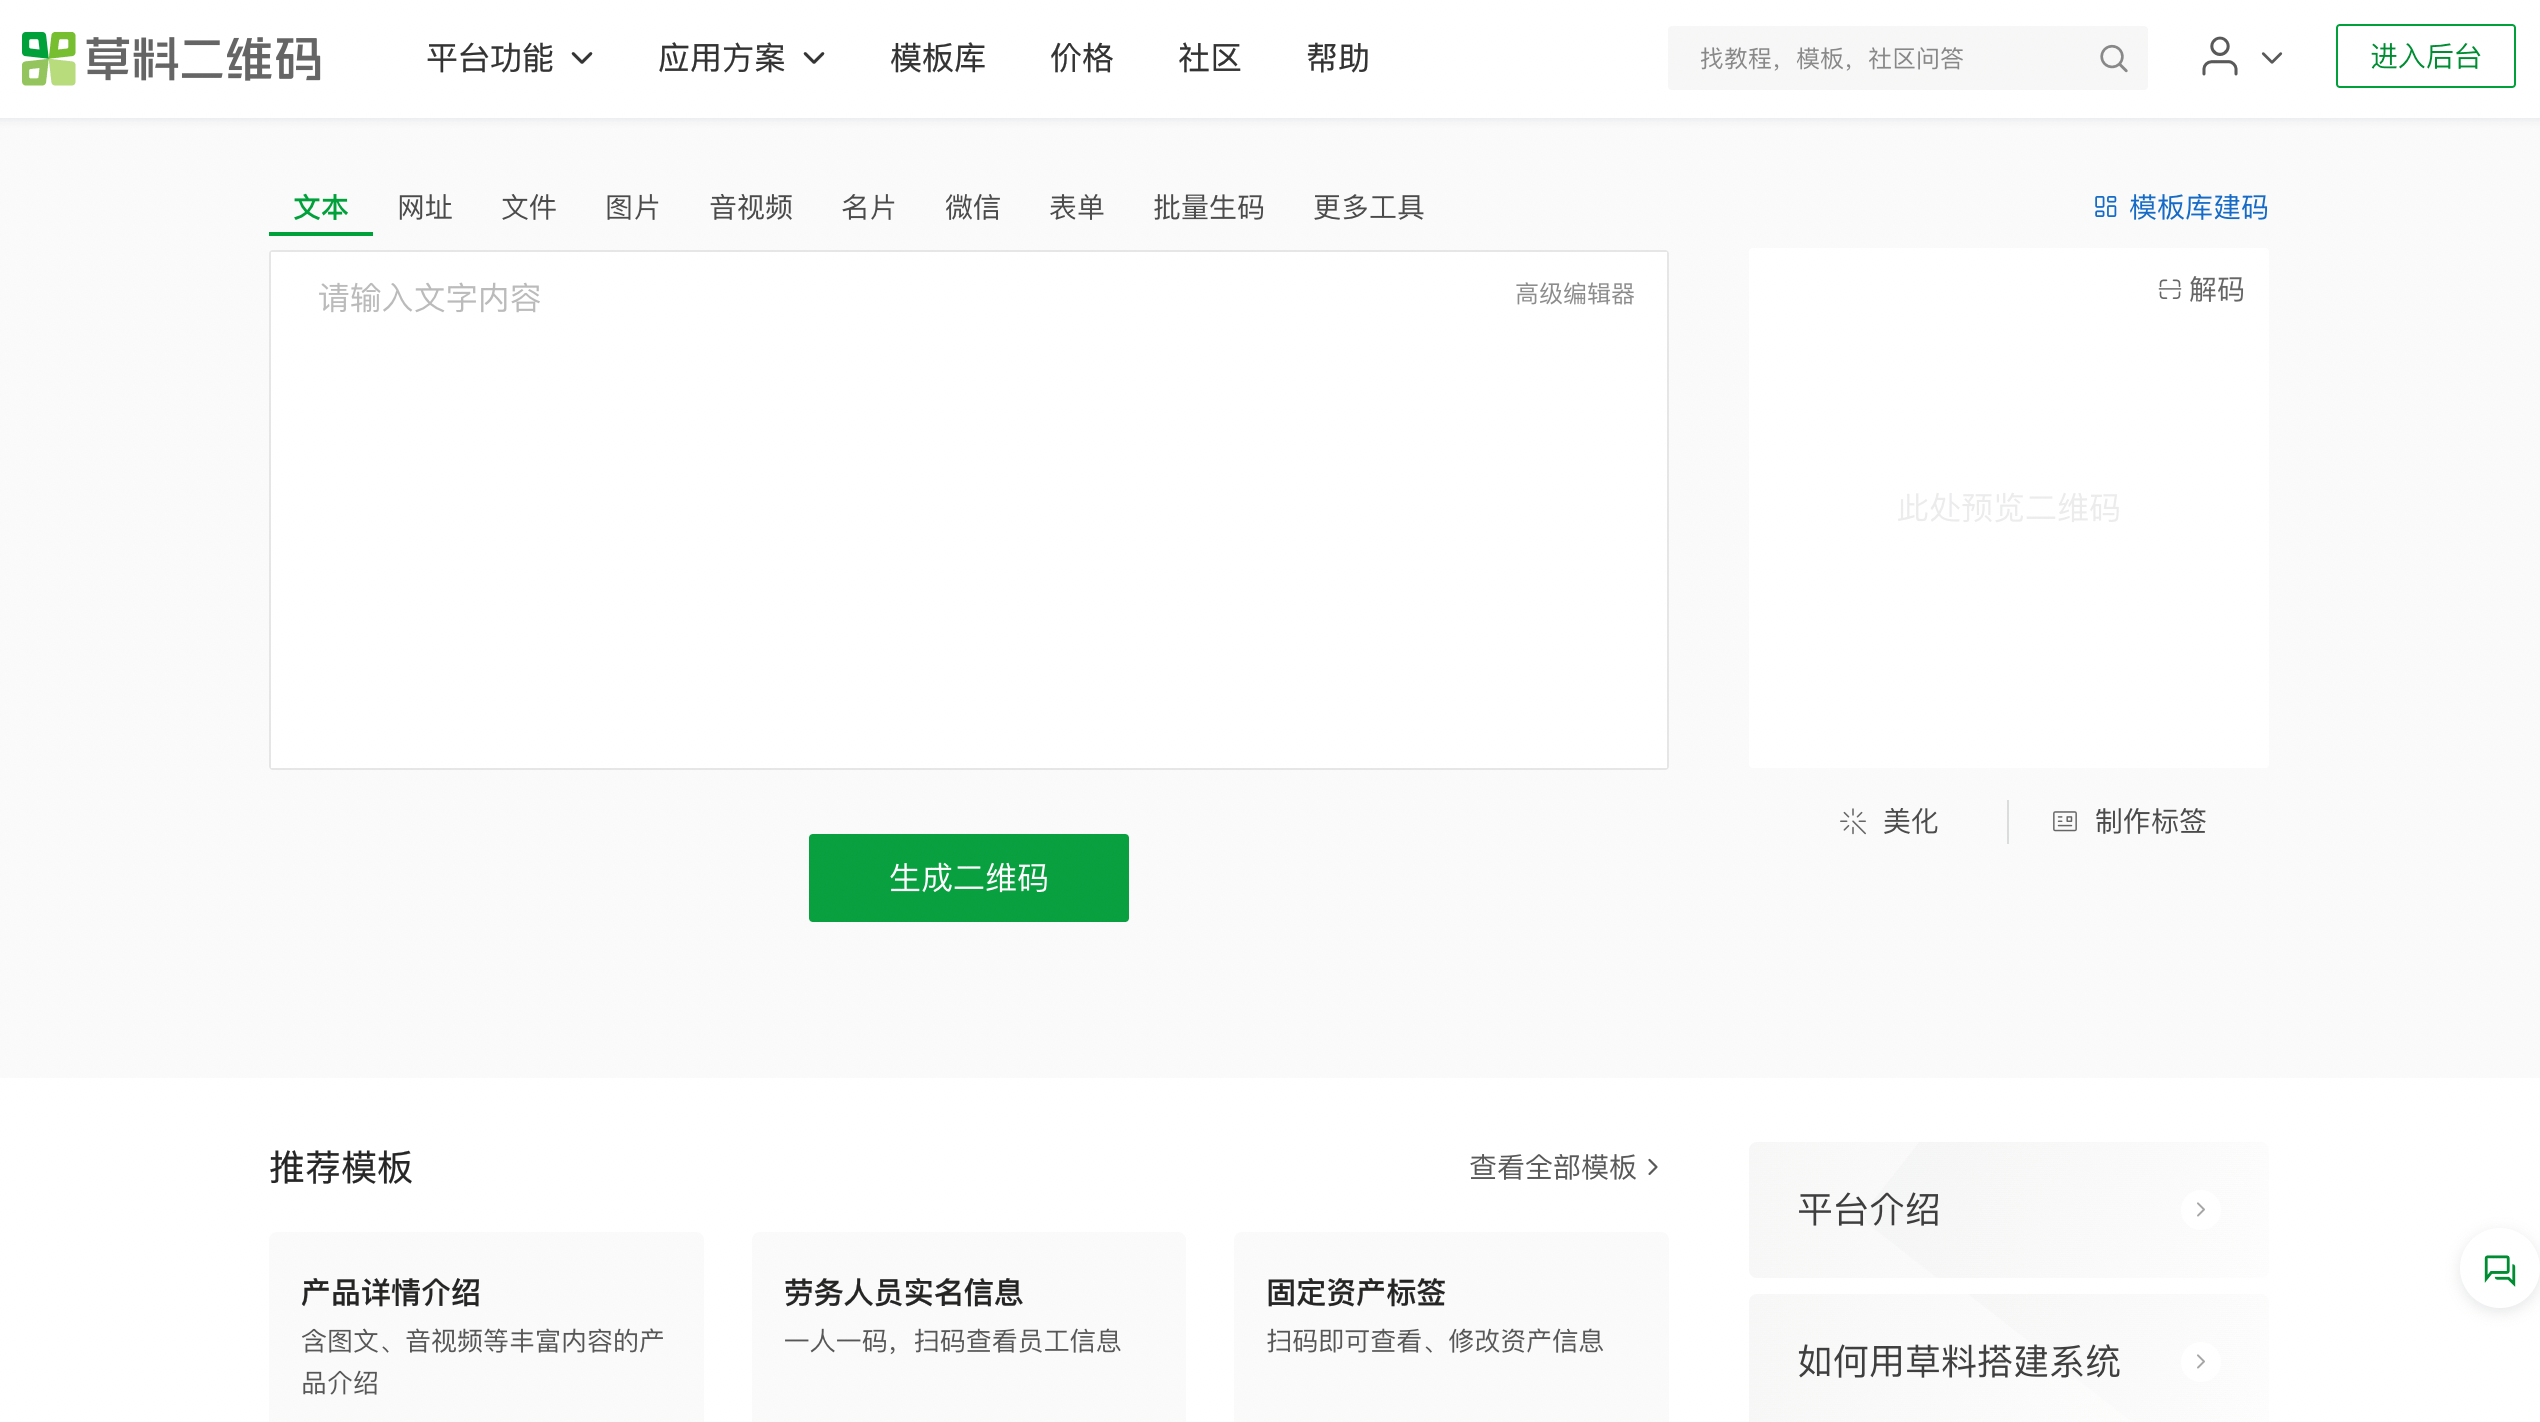Open the chat support bubble icon
This screenshot has height=1422, width=2540.
[2499, 1270]
